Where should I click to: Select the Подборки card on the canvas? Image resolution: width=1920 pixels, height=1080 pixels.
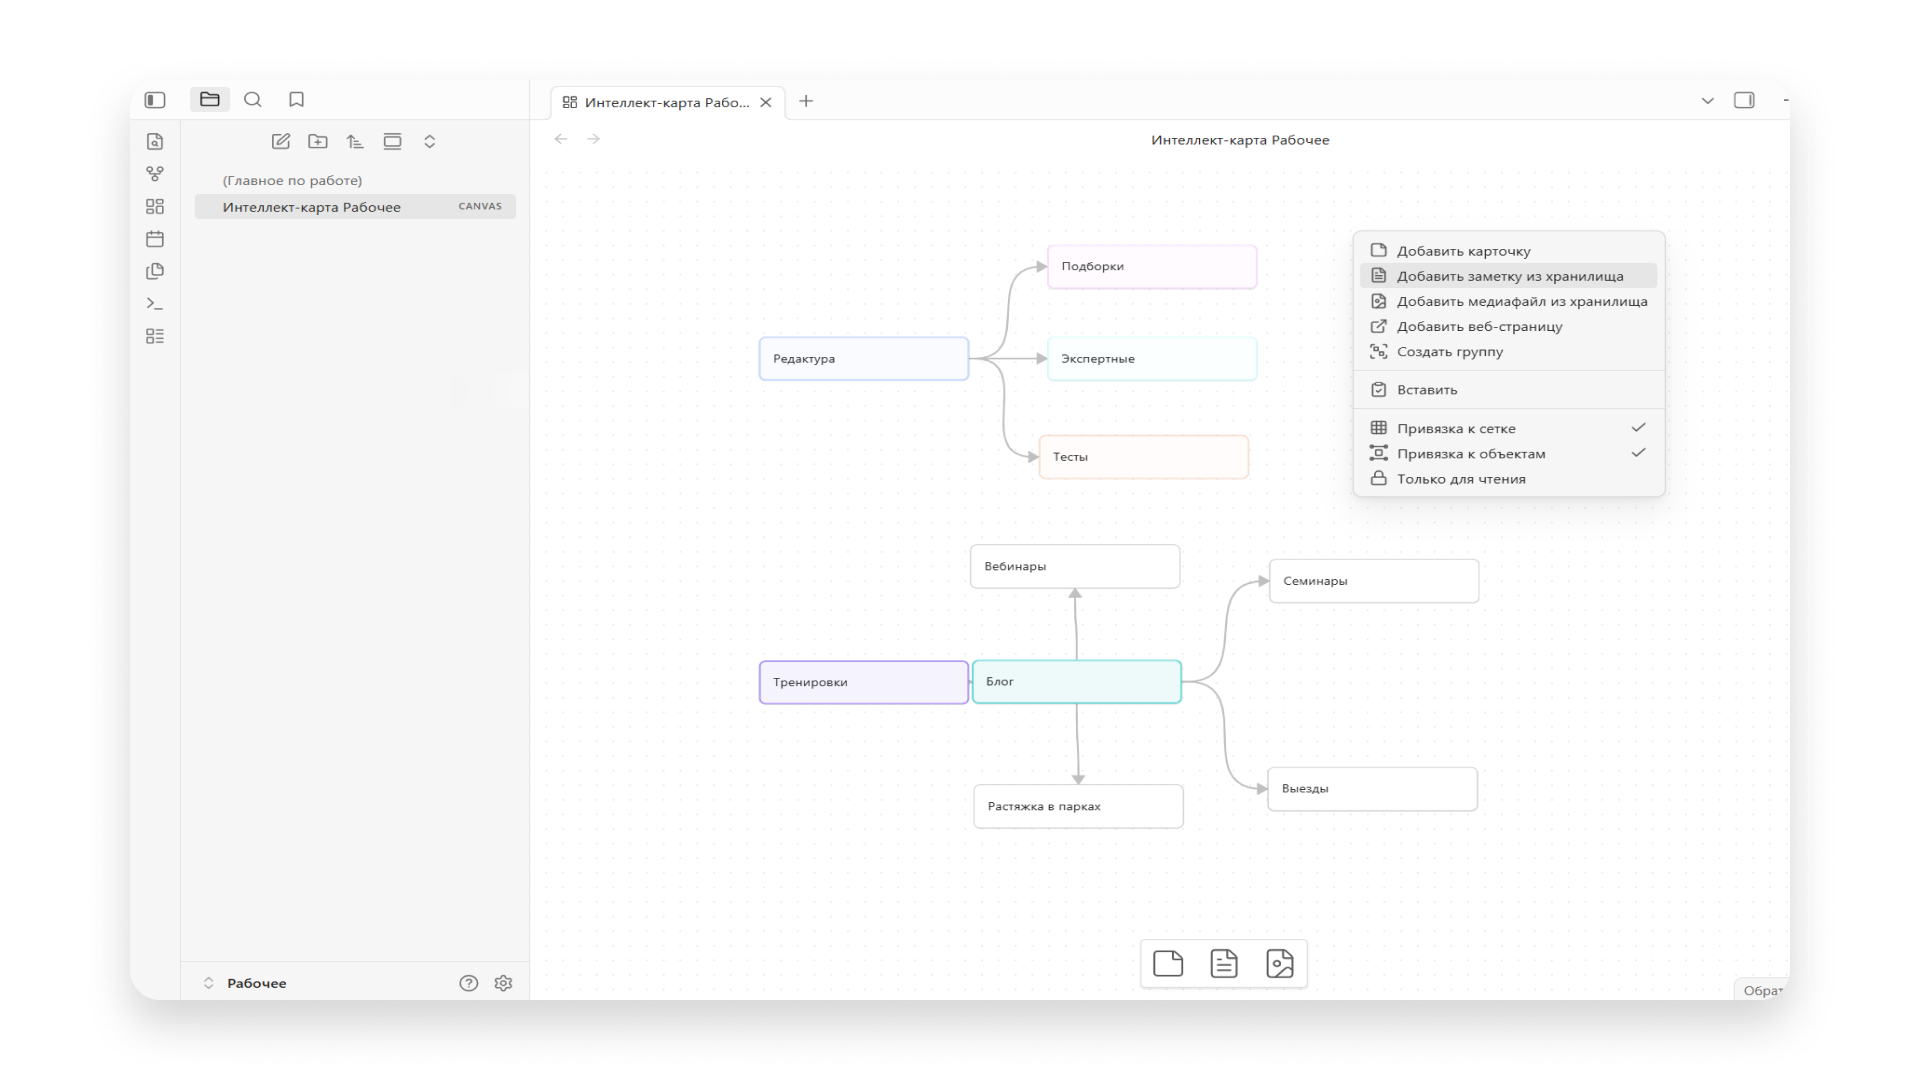click(1152, 267)
